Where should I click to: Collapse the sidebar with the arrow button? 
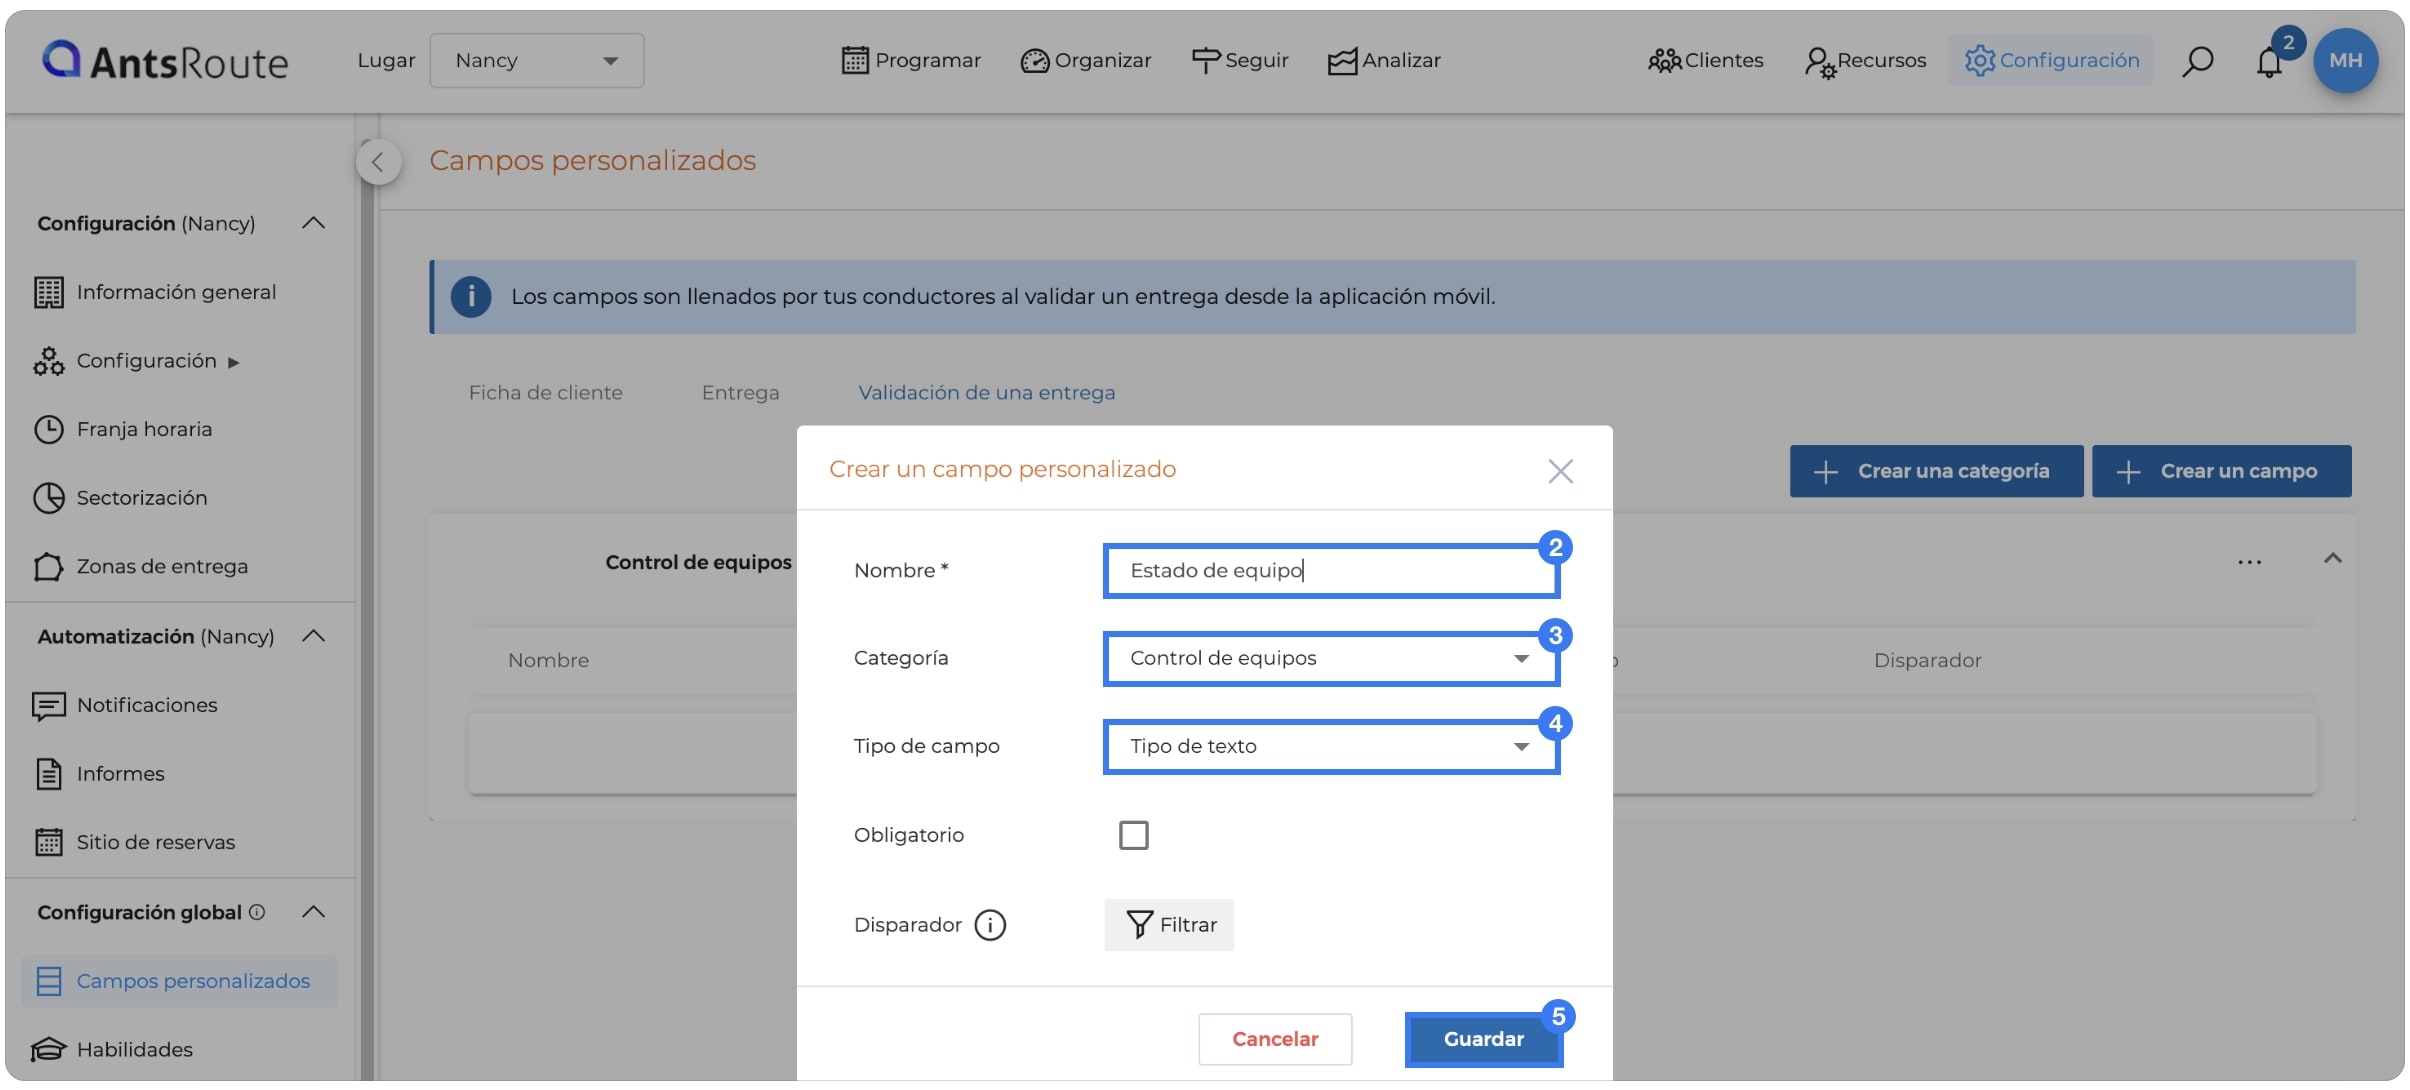[x=378, y=162]
